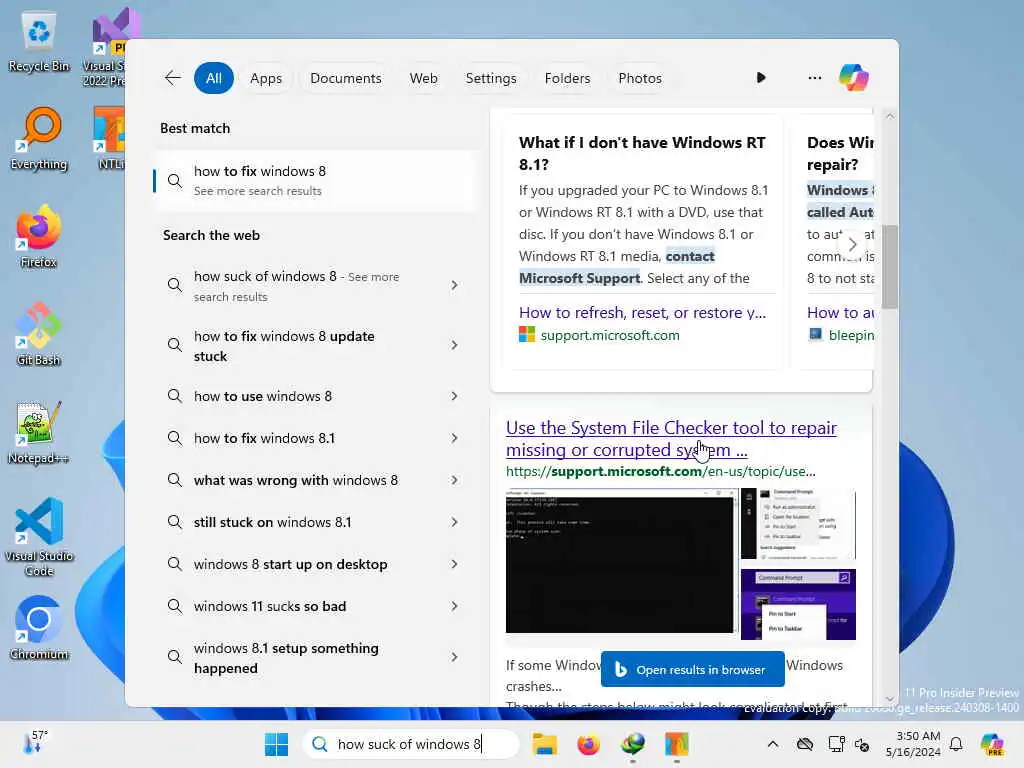Screen dimensions: 1024x768
Task: Open Firefox desktop shortcut
Action: pos(39,236)
